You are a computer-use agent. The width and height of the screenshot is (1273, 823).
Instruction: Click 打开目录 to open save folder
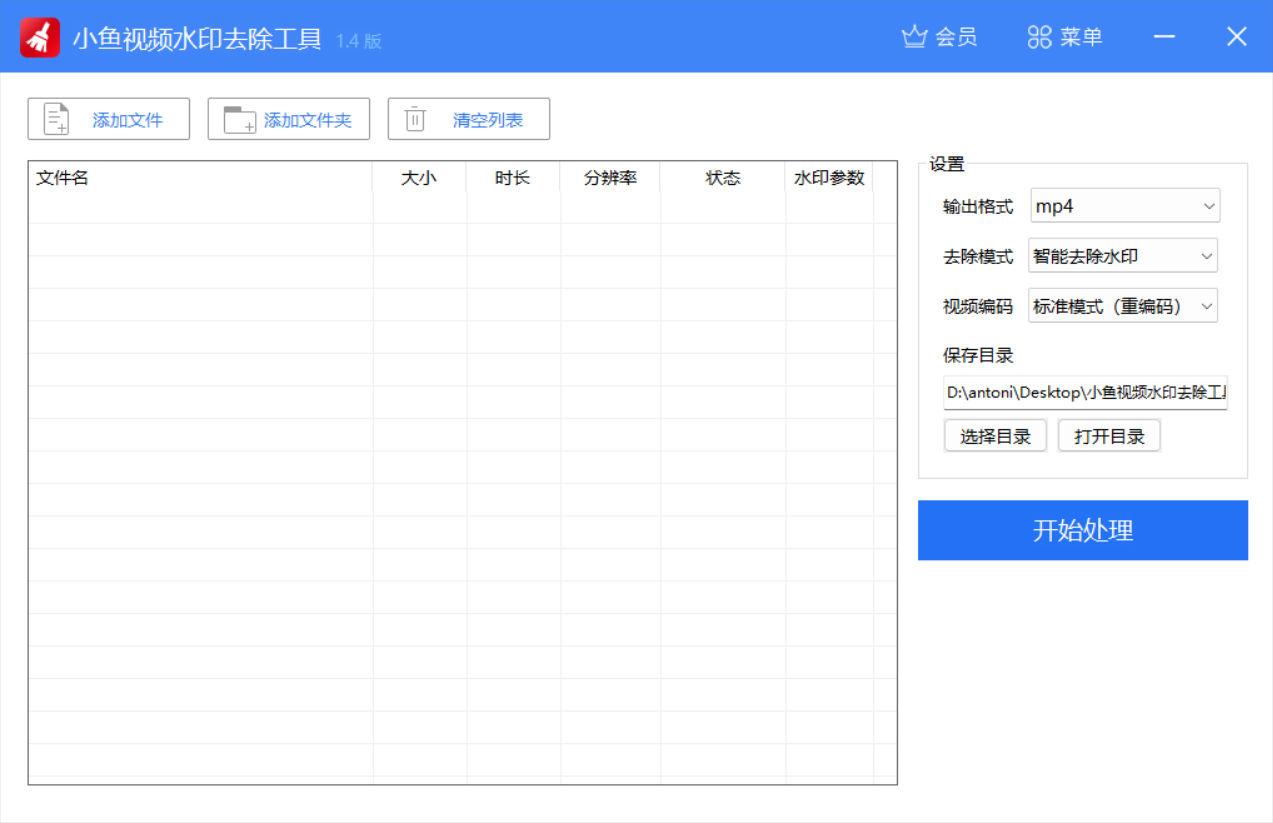coord(1109,435)
